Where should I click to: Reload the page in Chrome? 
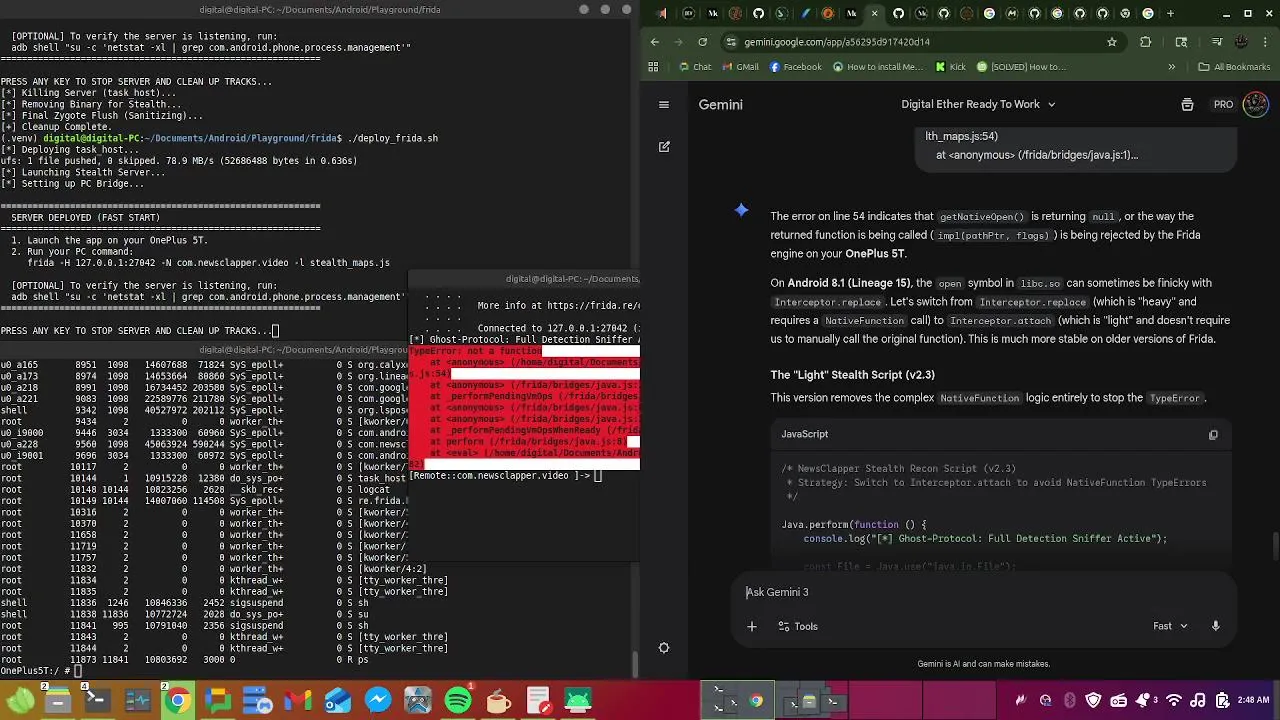pyautogui.click(x=702, y=42)
